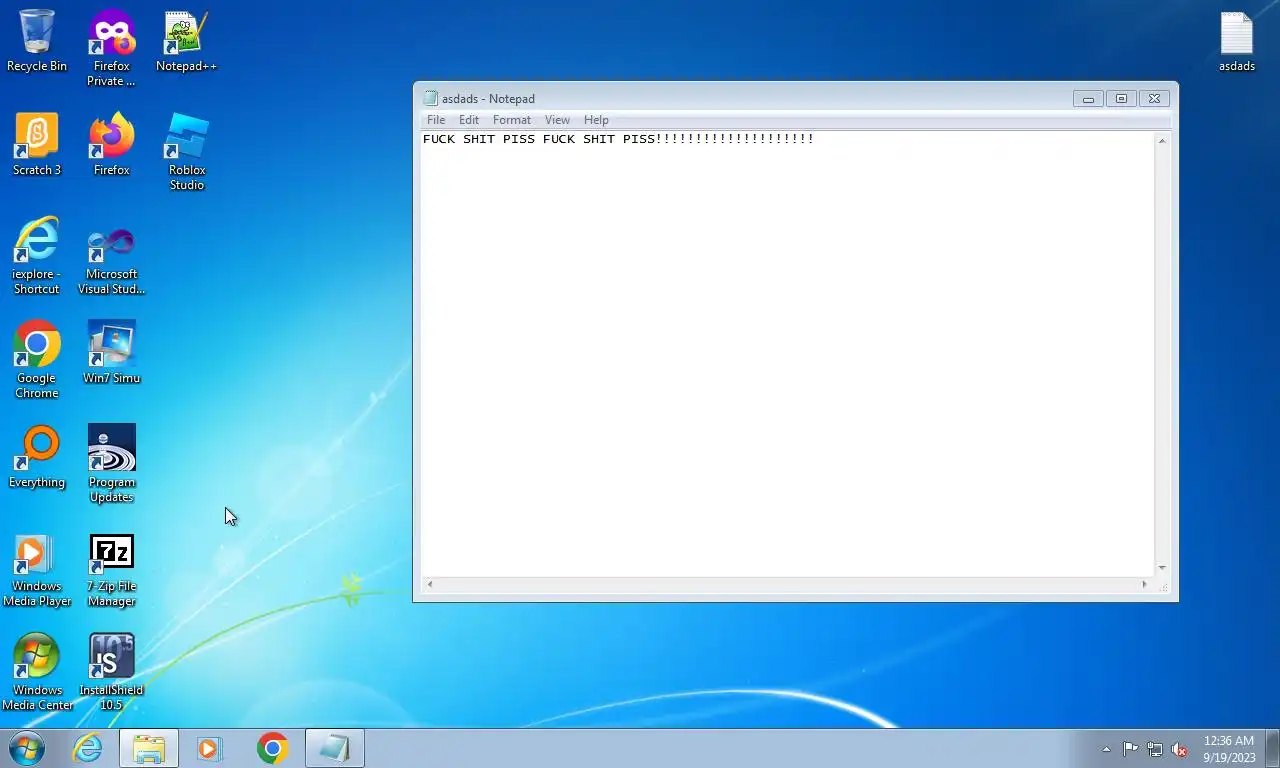The image size is (1280, 768).
Task: Select the Win7 Simu desktop icon
Action: (x=111, y=353)
